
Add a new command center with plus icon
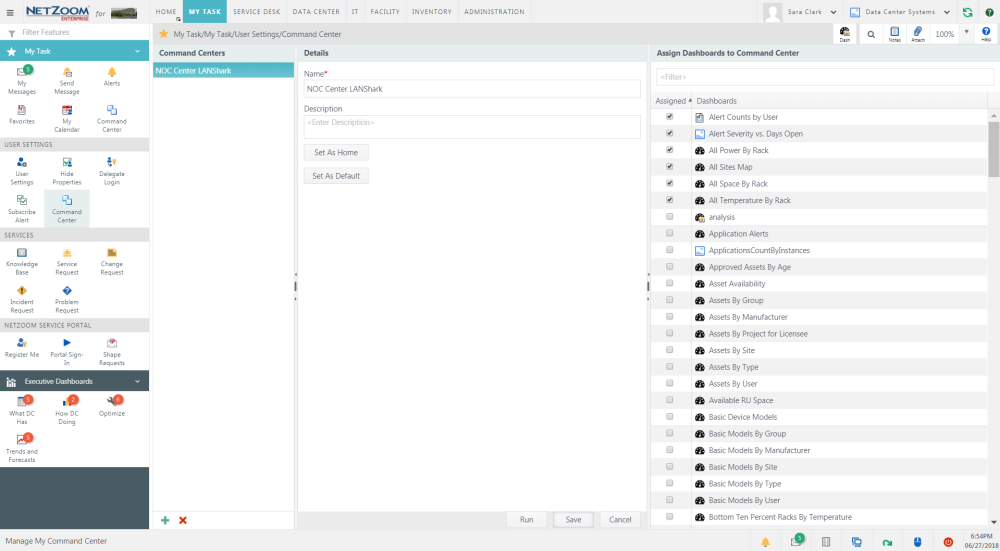165,520
